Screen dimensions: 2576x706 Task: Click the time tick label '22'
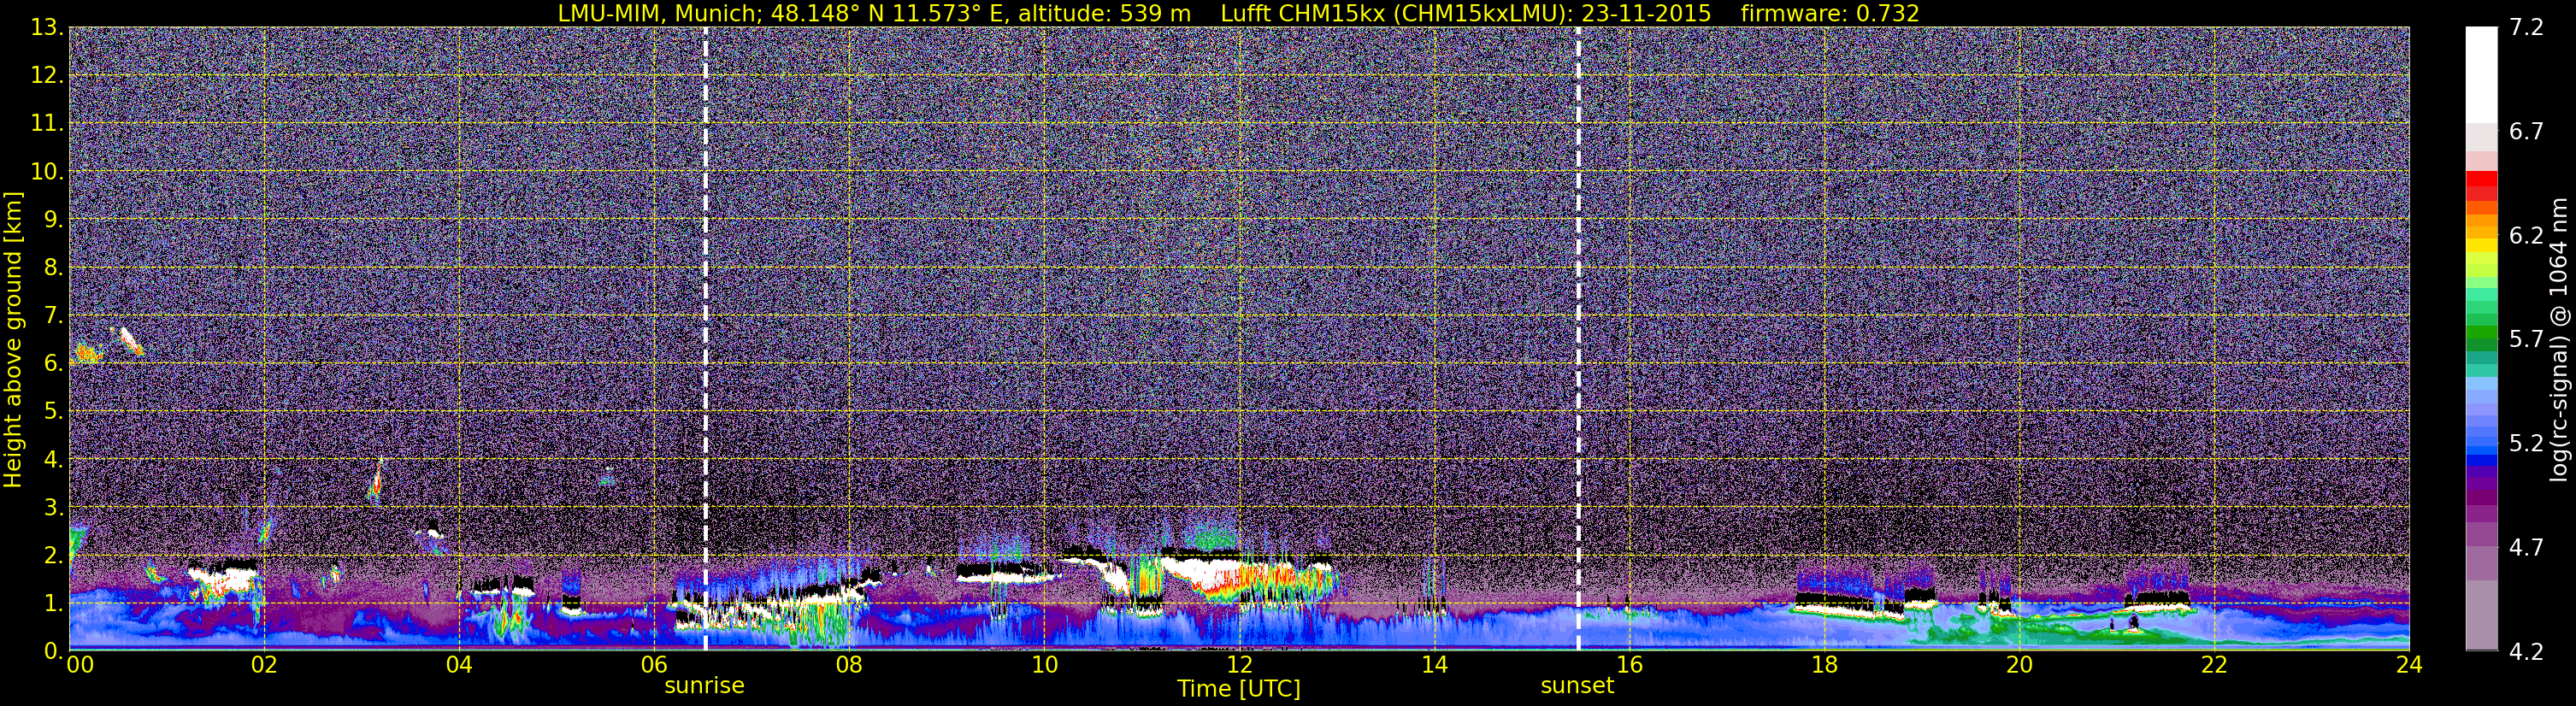click(2214, 665)
